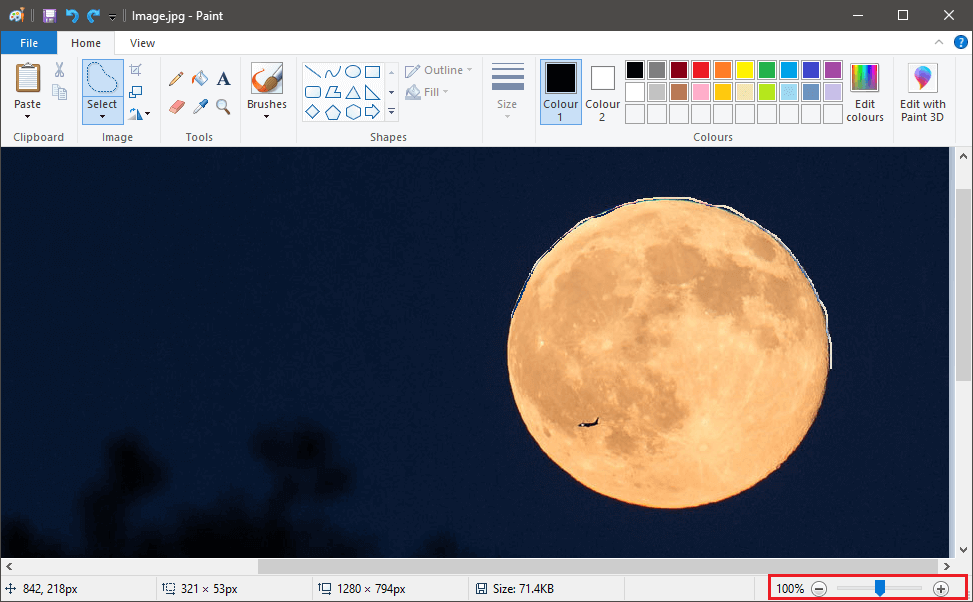Activate Colour 2 selector
Viewport: 973px width, 602px height.
[602, 92]
